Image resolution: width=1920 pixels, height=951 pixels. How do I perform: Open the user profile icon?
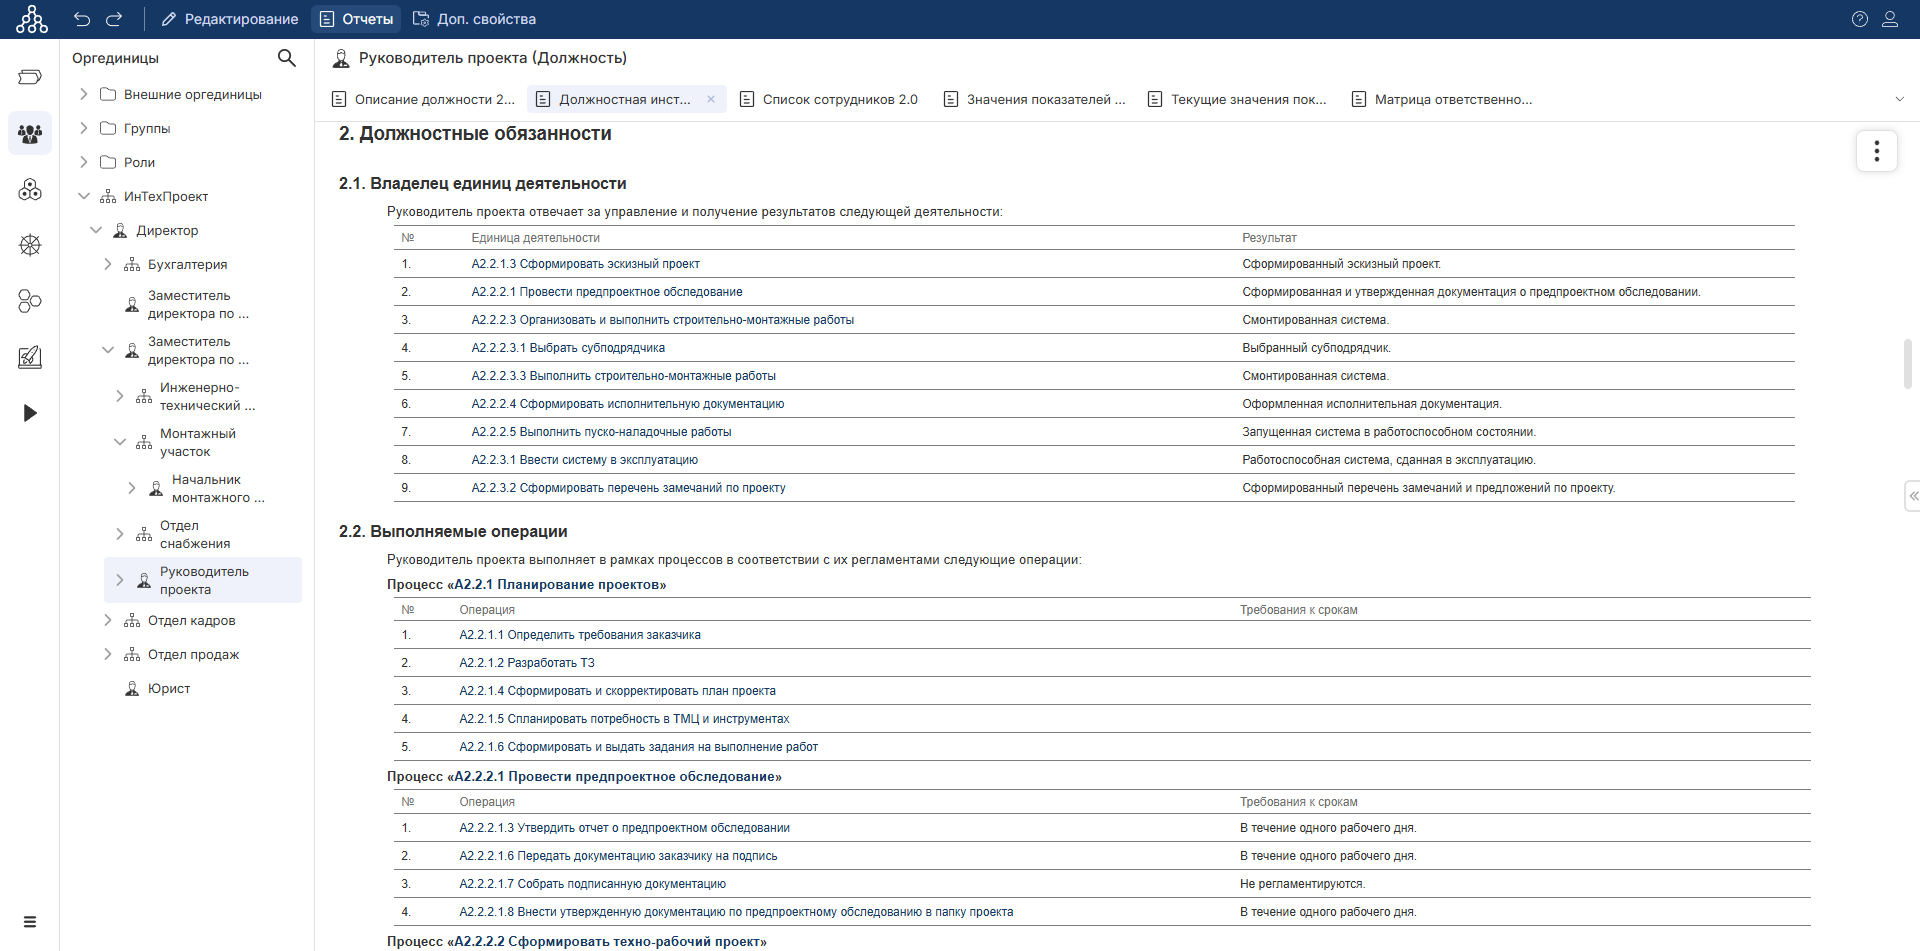click(1890, 19)
